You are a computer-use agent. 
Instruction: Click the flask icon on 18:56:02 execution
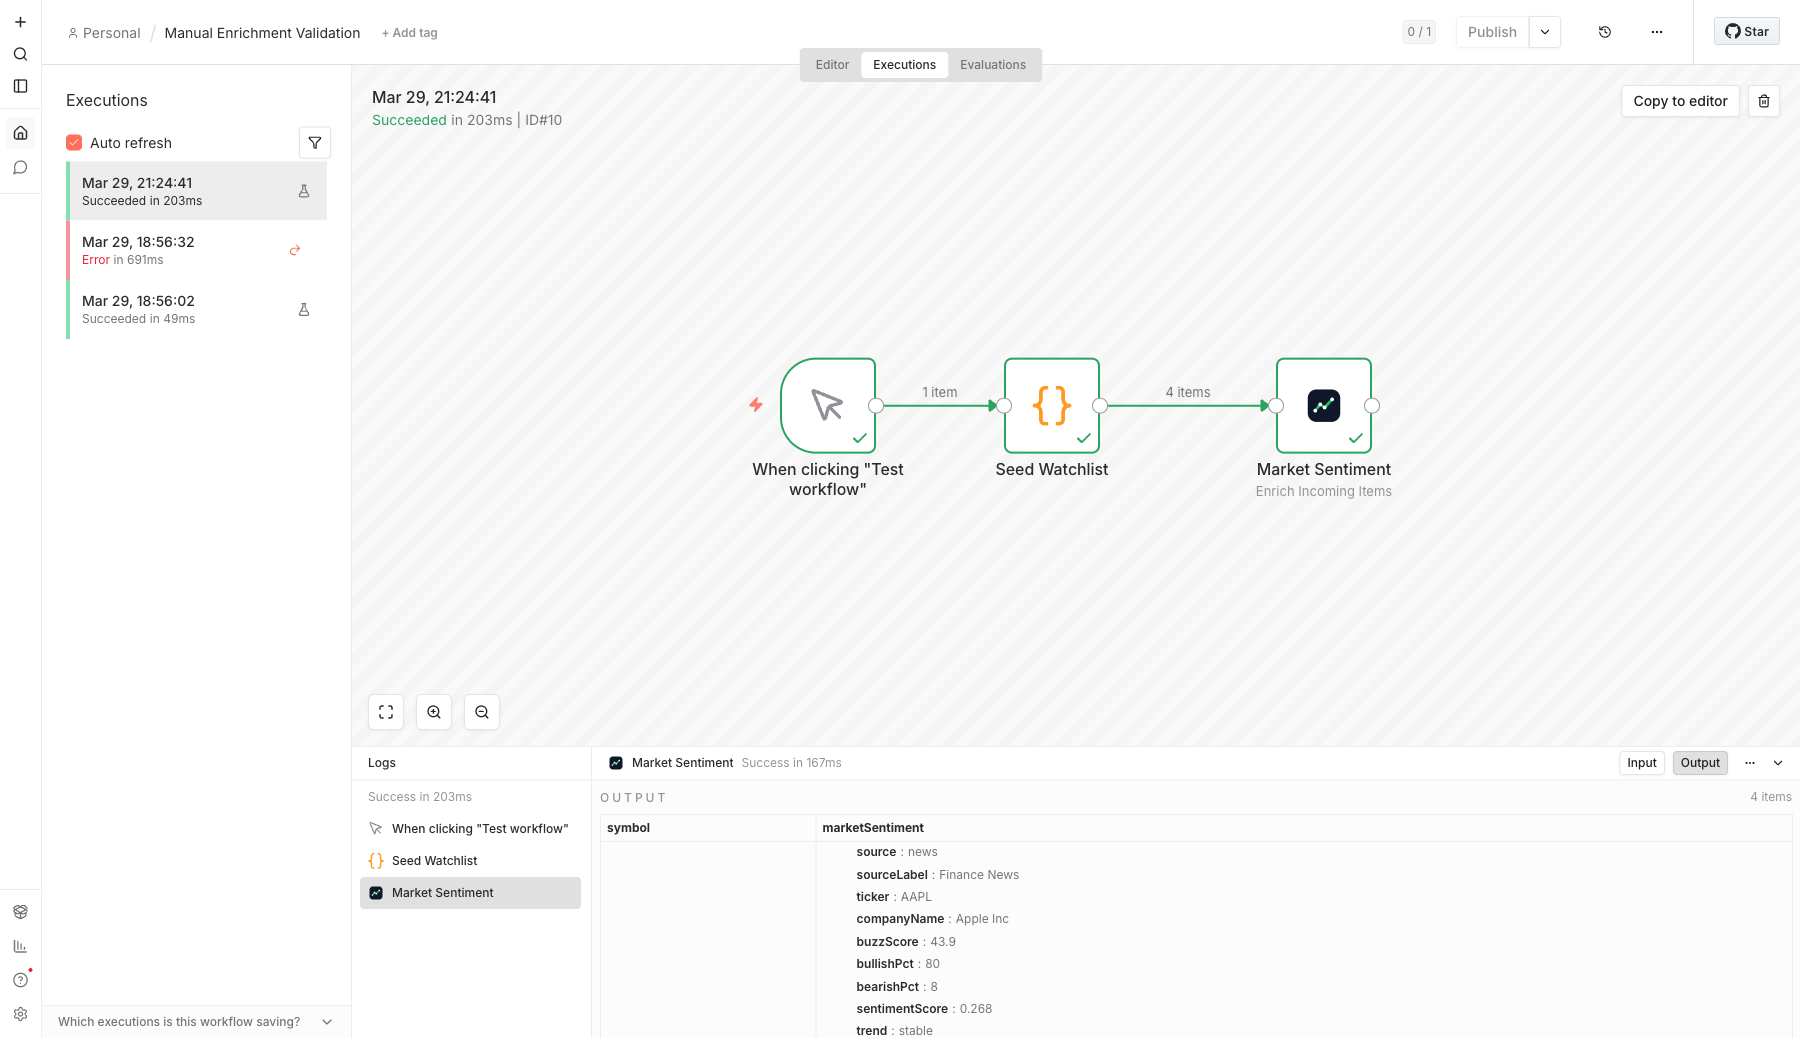304,310
